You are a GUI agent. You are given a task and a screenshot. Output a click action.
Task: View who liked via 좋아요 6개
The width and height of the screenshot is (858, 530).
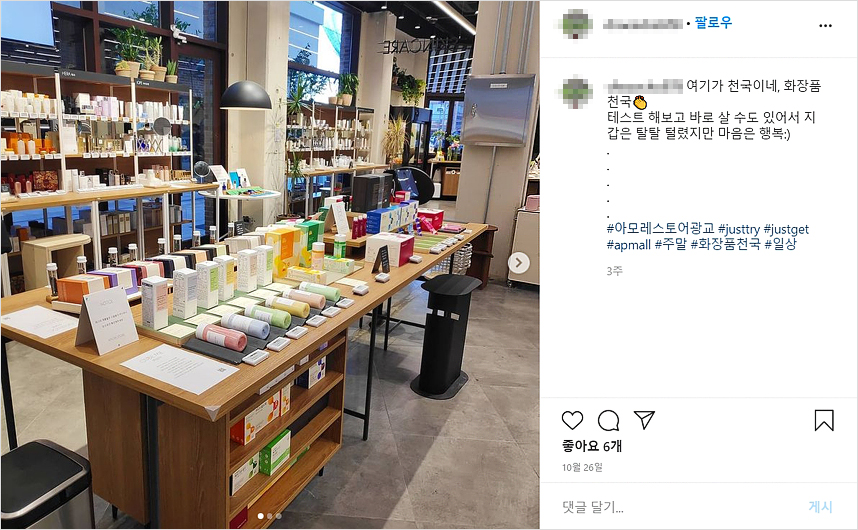tap(592, 446)
